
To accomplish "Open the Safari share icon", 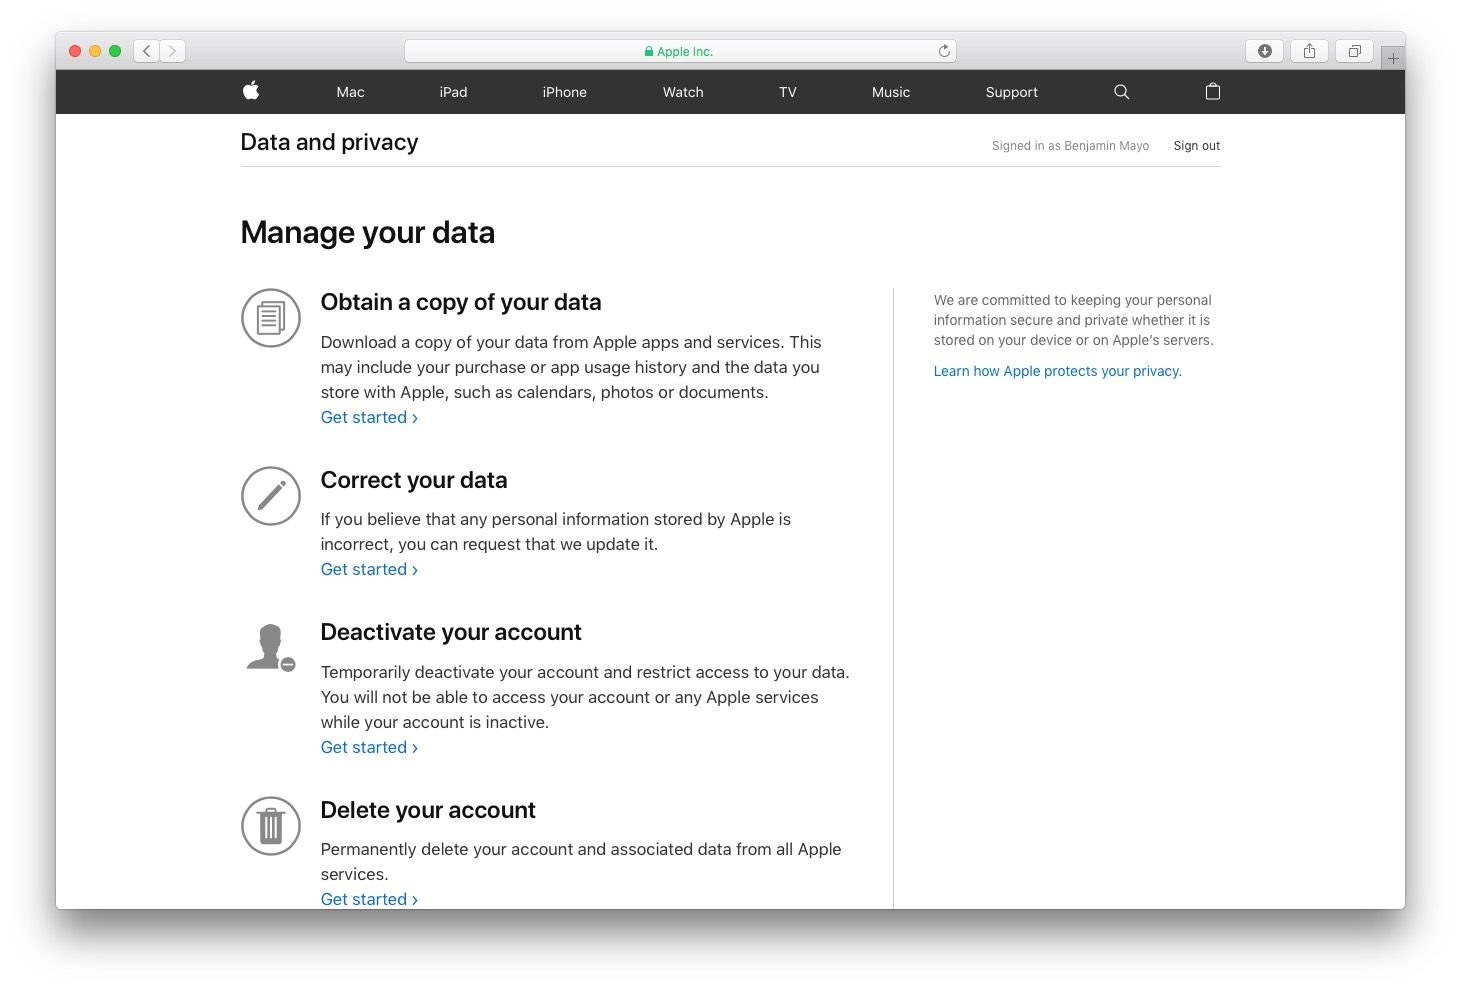I will coord(1309,50).
